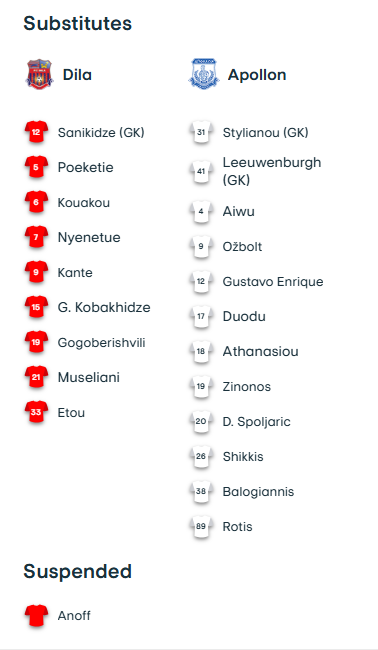This screenshot has width=378, height=650.
Task: Click red jersey number 33 icon
Action: click(36, 412)
